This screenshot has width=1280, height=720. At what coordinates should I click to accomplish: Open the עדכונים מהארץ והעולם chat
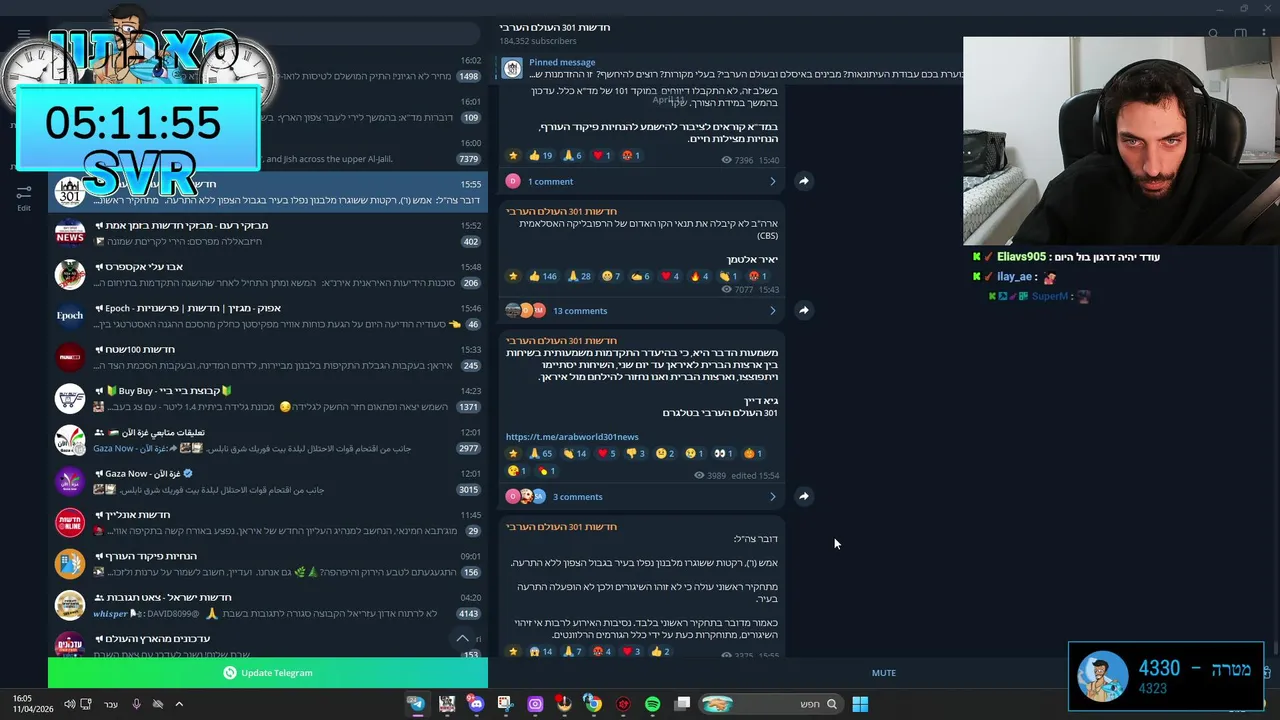pos(268,644)
